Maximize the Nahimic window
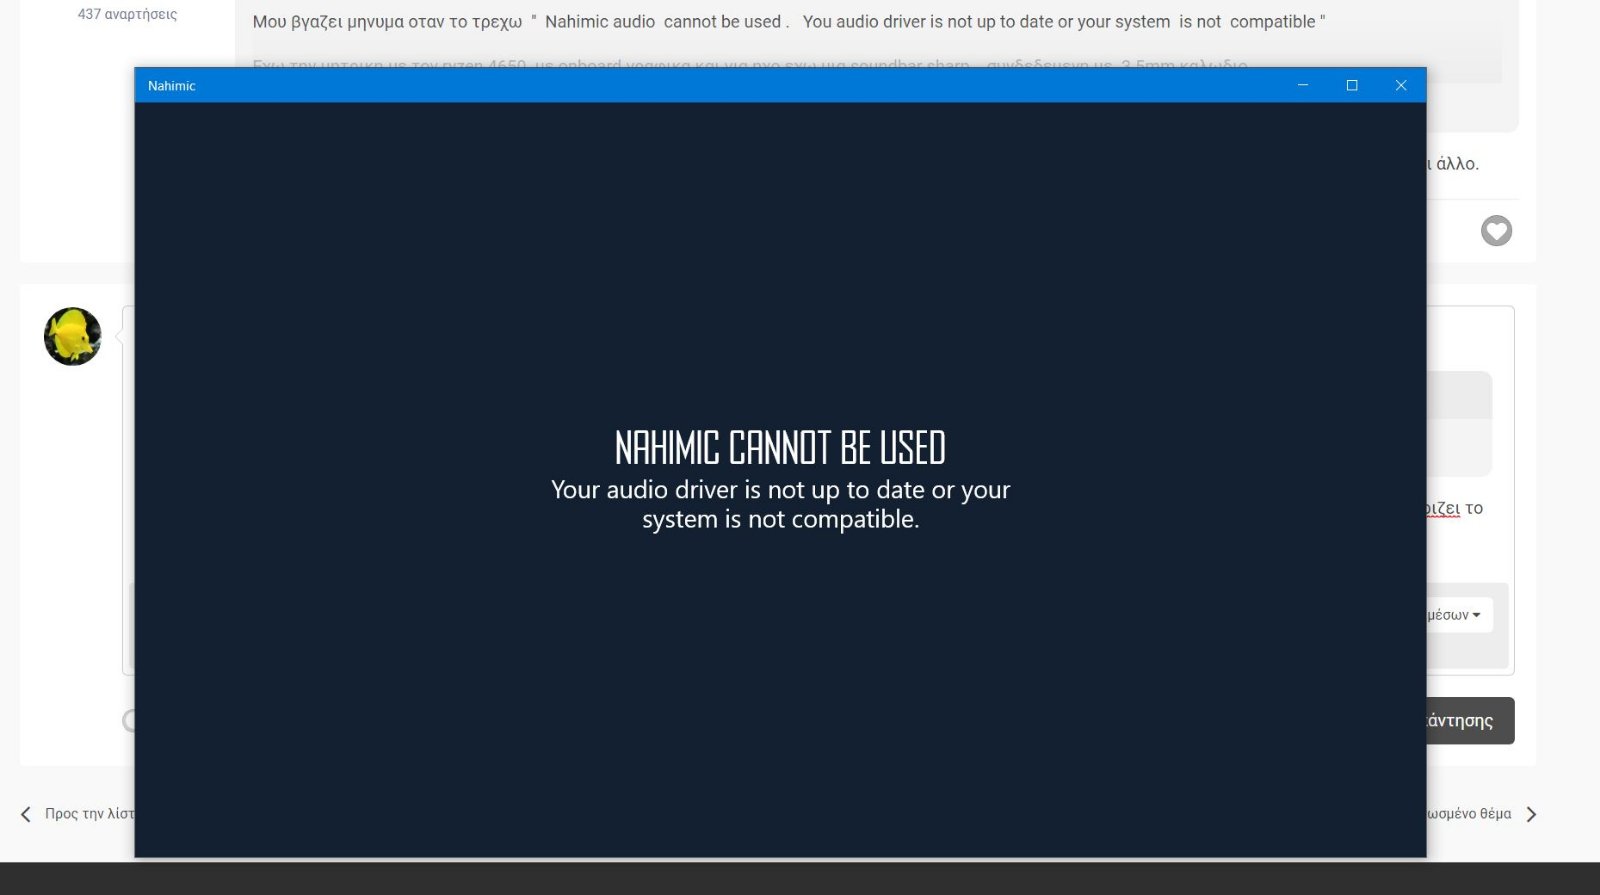1600x895 pixels. pos(1352,86)
